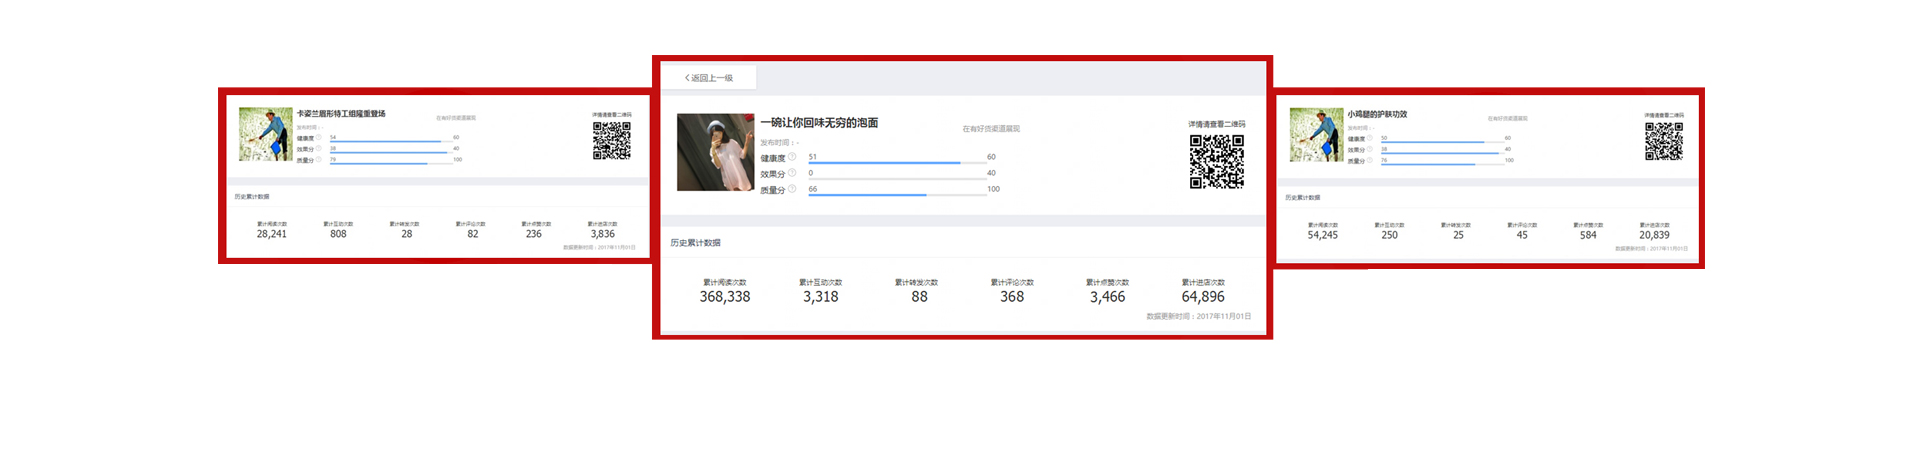
Task: Click help icon beside 质量分 in center panel
Action: (x=792, y=189)
